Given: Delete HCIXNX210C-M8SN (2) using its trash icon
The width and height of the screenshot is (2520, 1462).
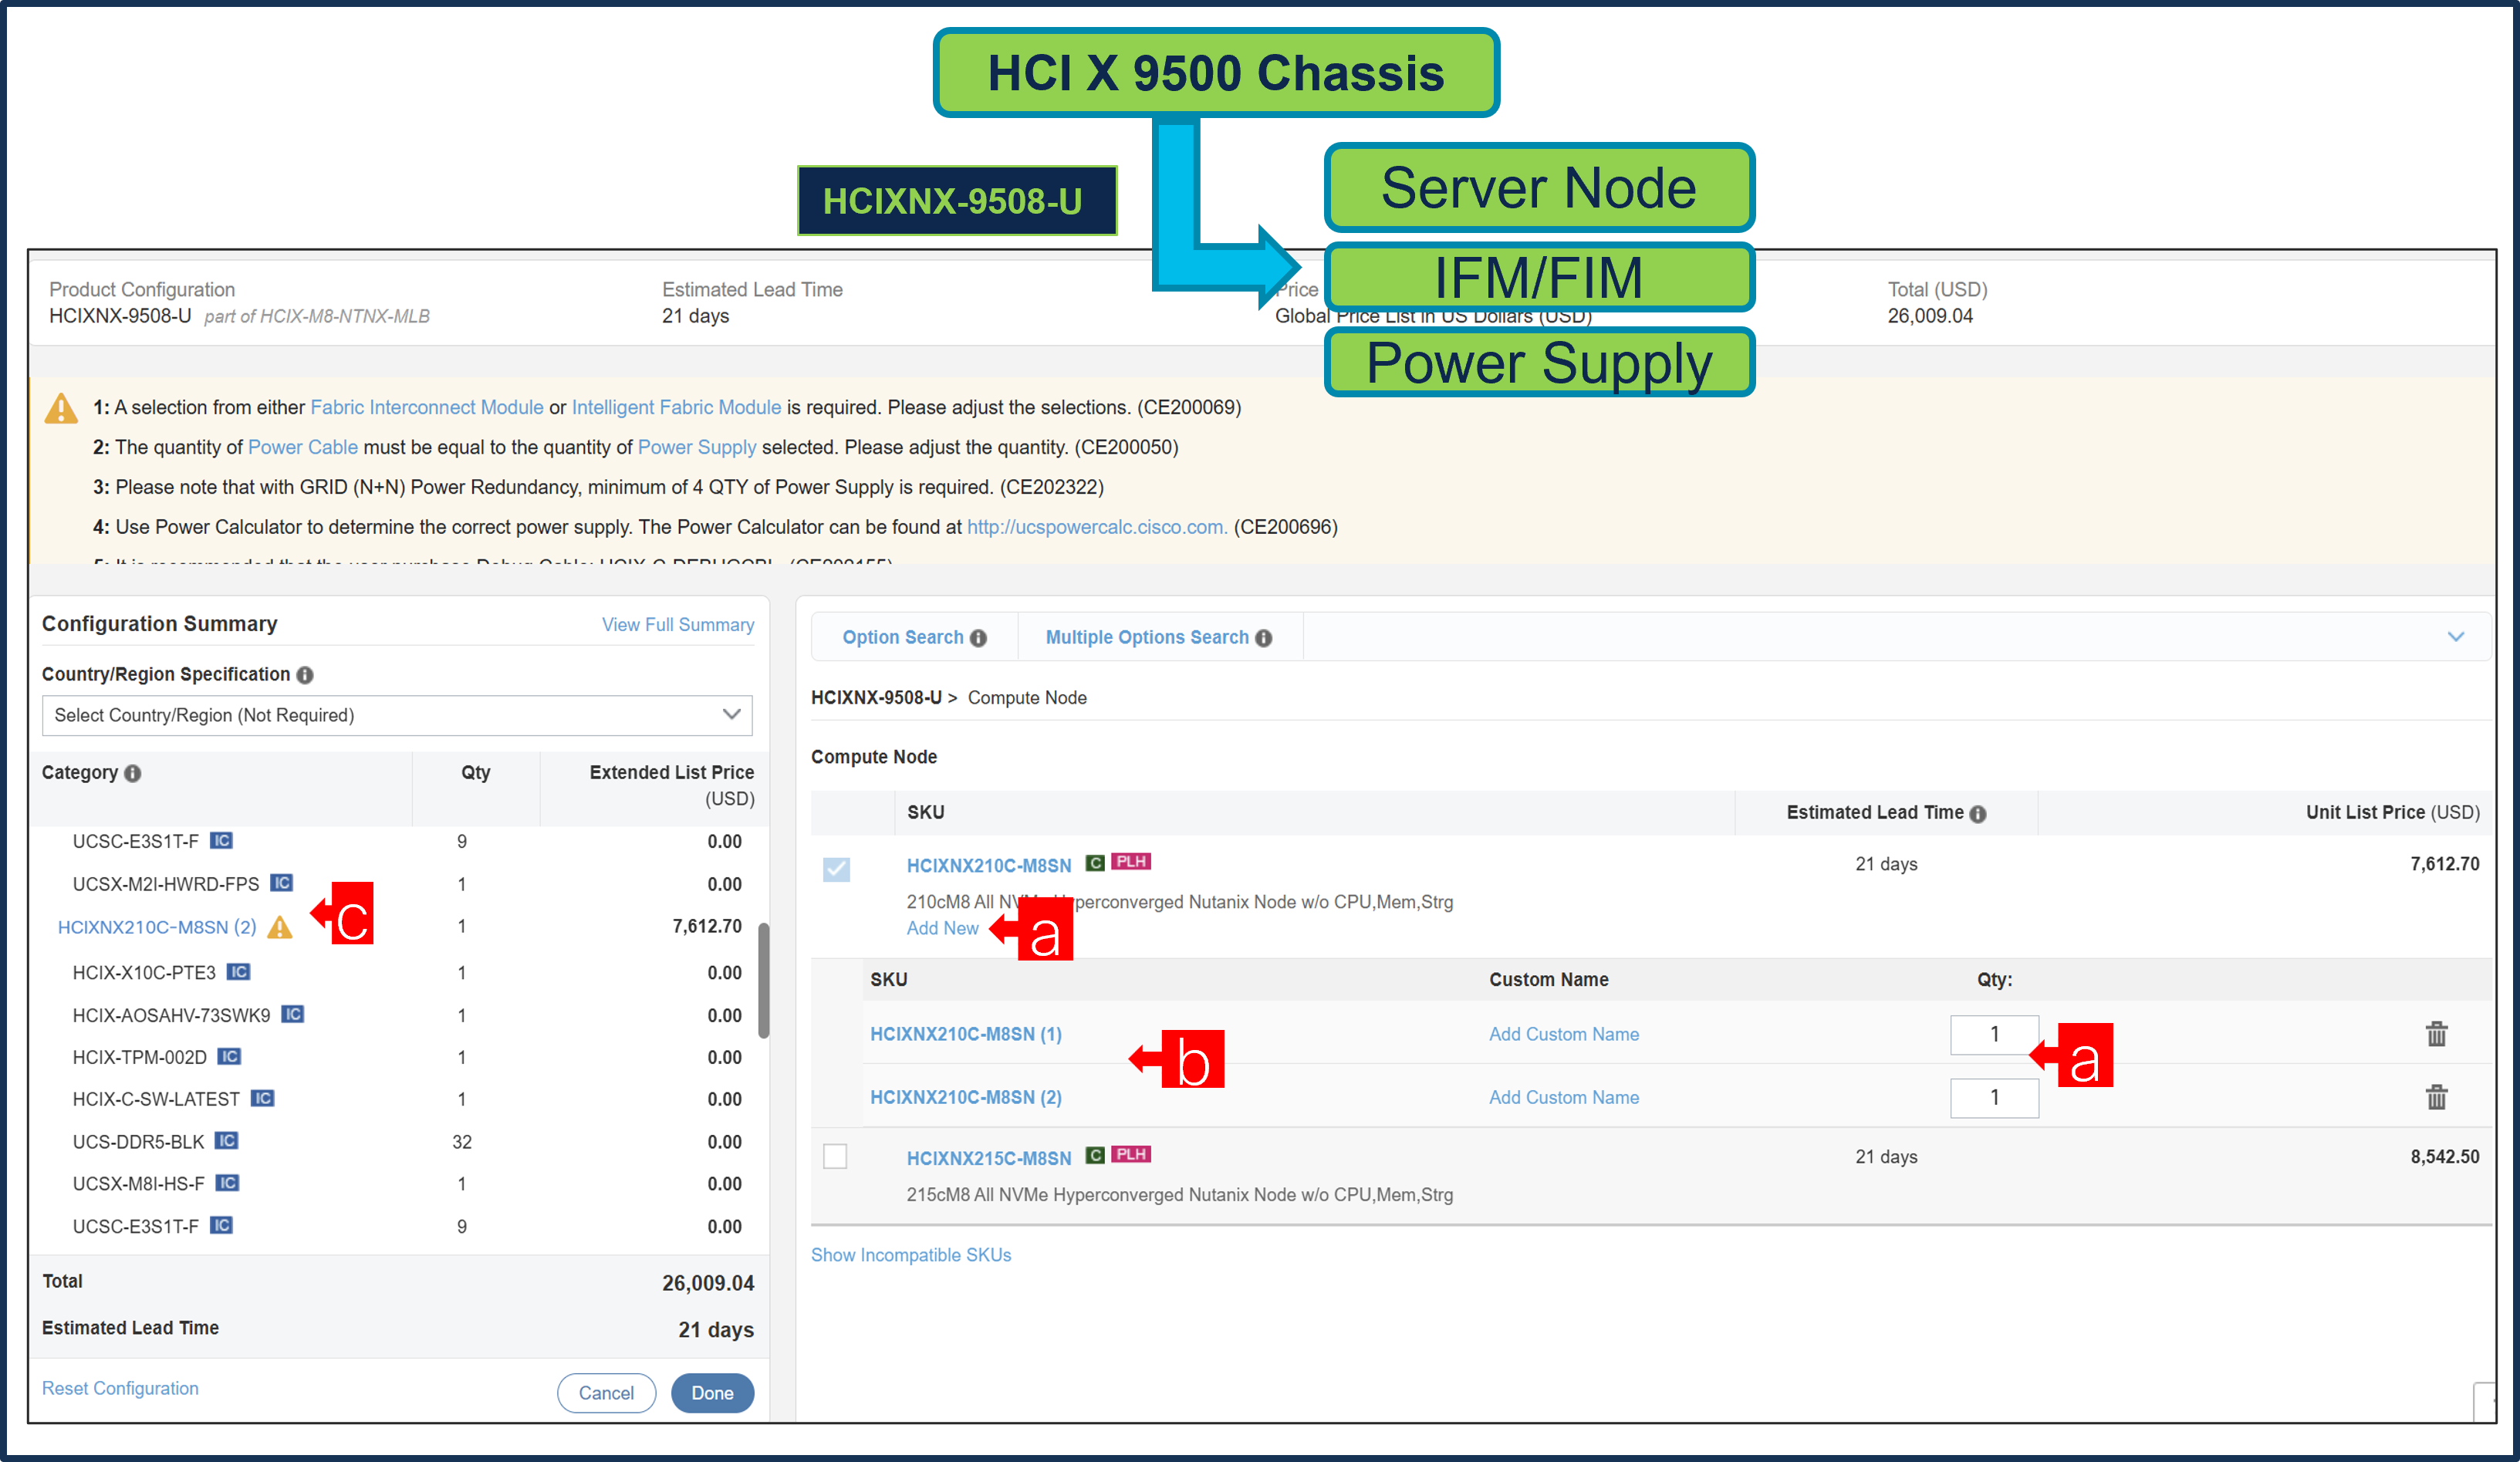Looking at the screenshot, I should coord(2437,1097).
